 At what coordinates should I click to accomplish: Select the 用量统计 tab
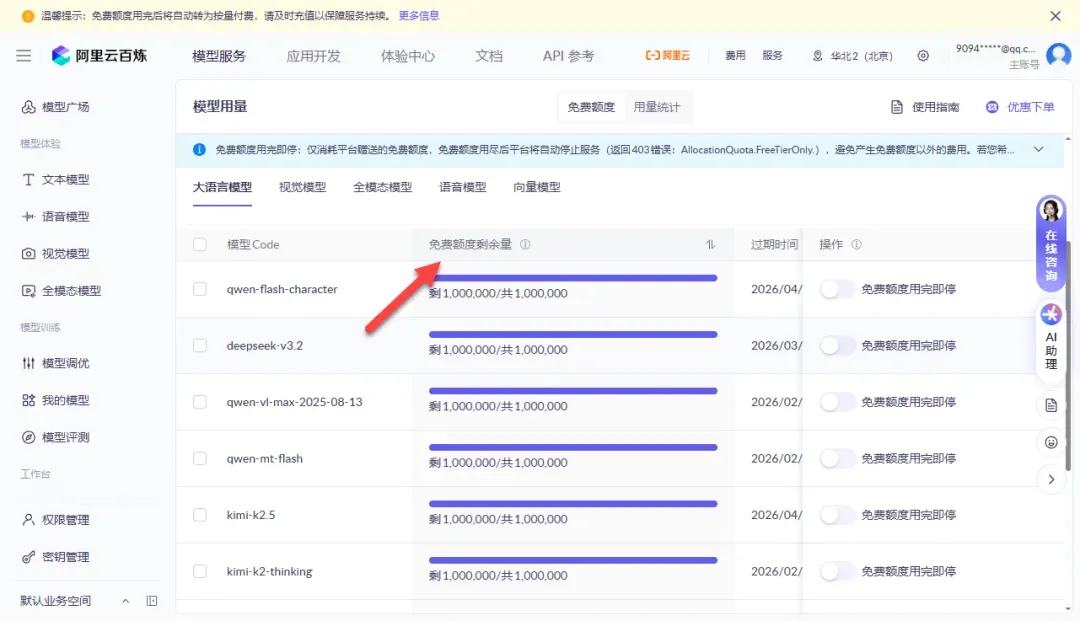[x=656, y=107]
